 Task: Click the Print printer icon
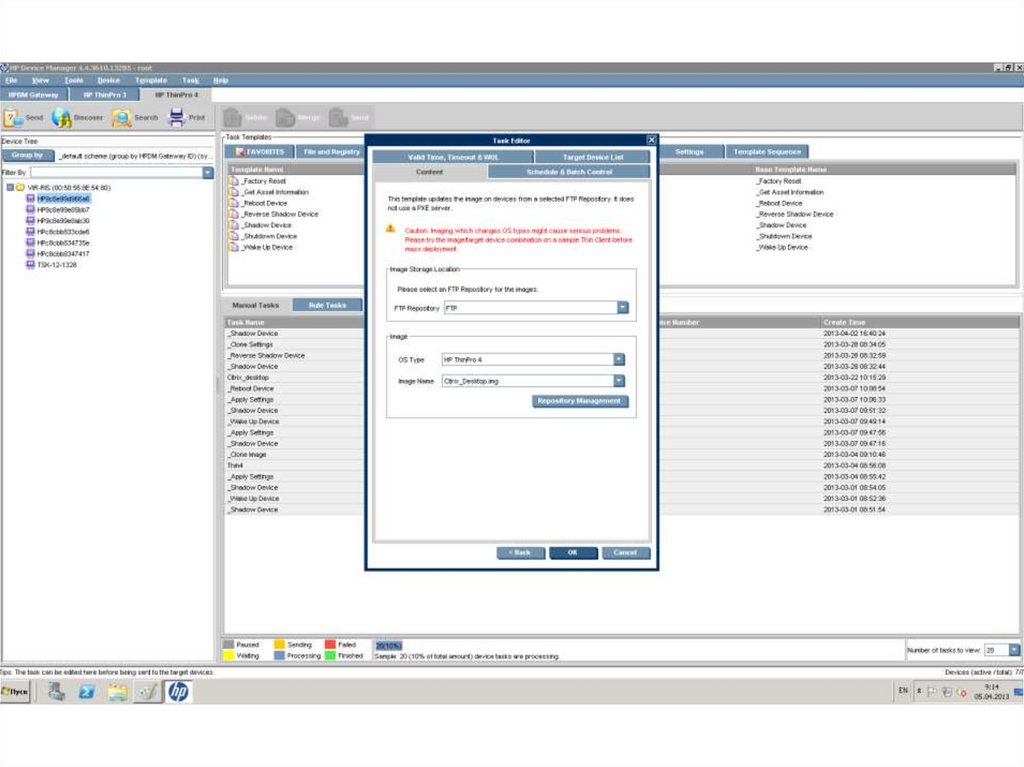pos(176,117)
